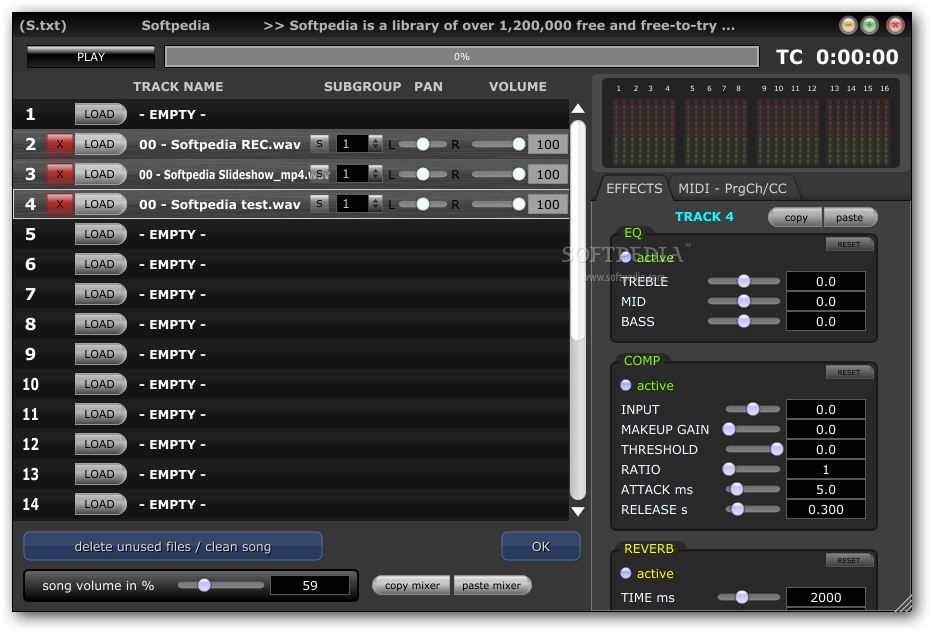Select the track named 00 - Softpedia test.wav
Viewport: 932px width, 632px height.
point(219,205)
